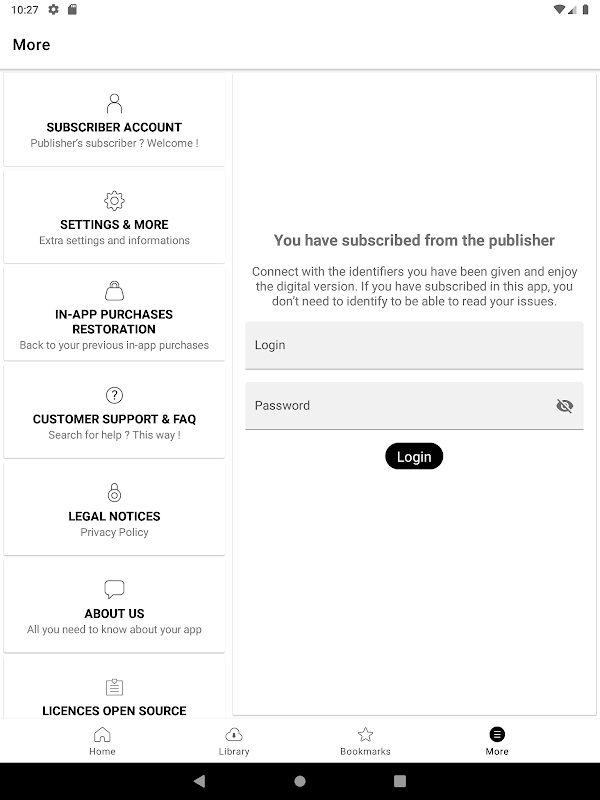The image size is (600, 800).
Task: Click the Legal Notices padlock icon
Action: click(114, 492)
